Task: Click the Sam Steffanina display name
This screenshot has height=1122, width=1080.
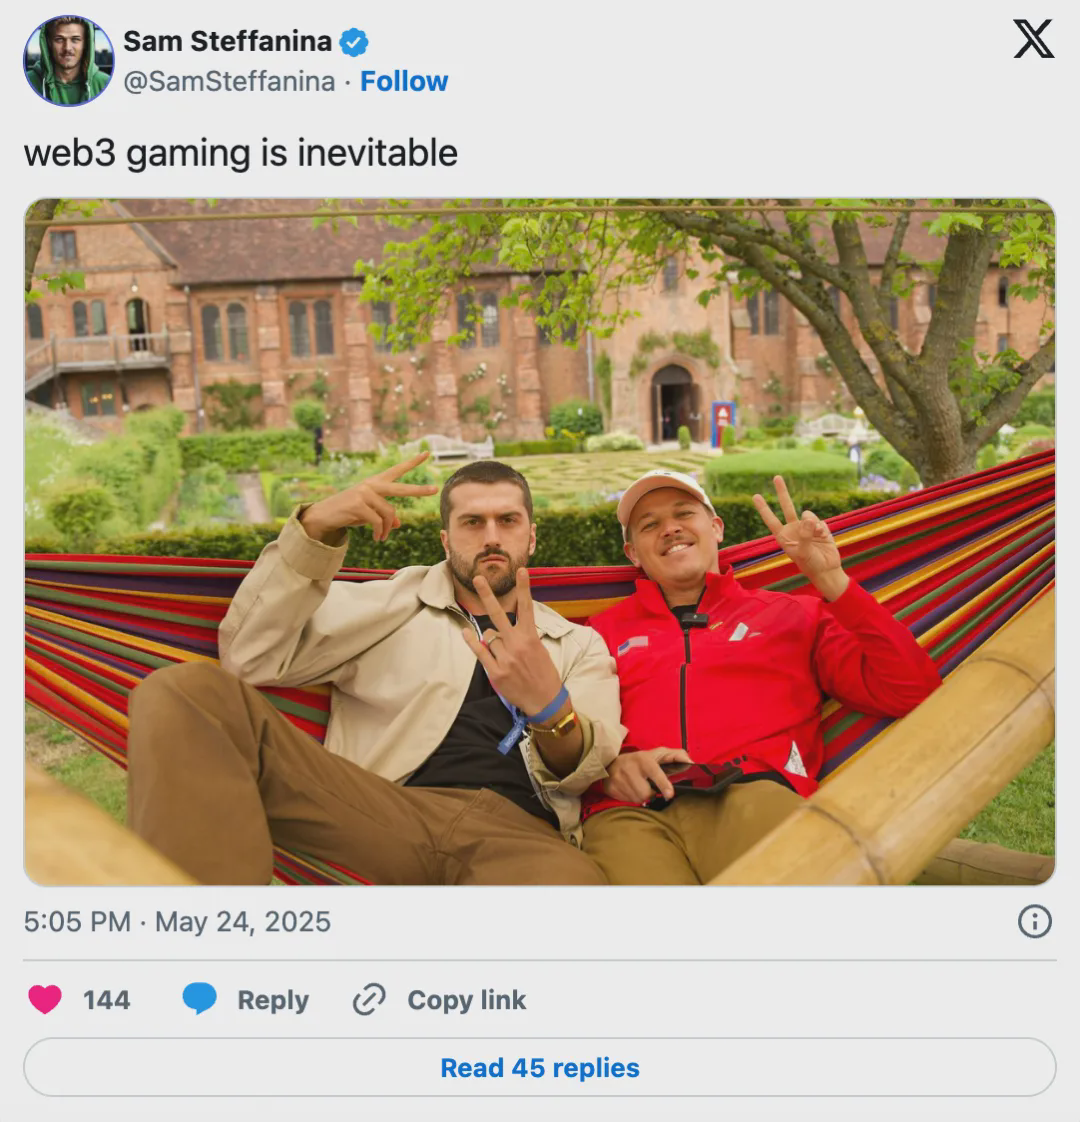Action: point(227,41)
